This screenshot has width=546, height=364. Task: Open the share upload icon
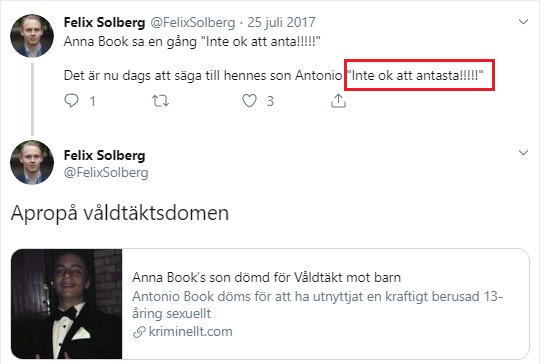338,101
